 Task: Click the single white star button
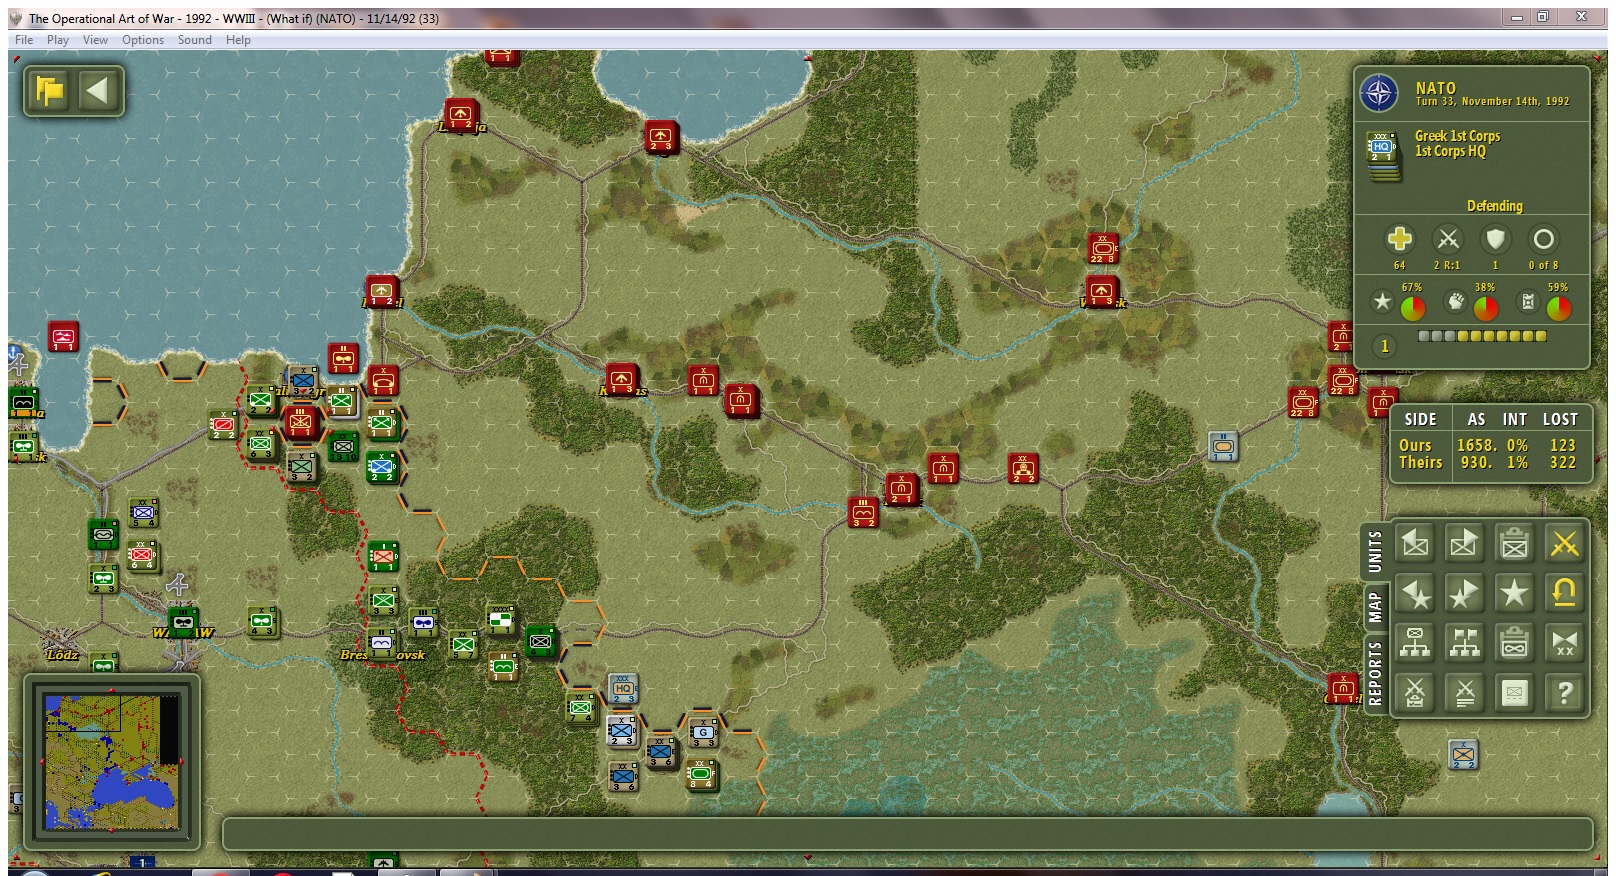[x=1514, y=593]
